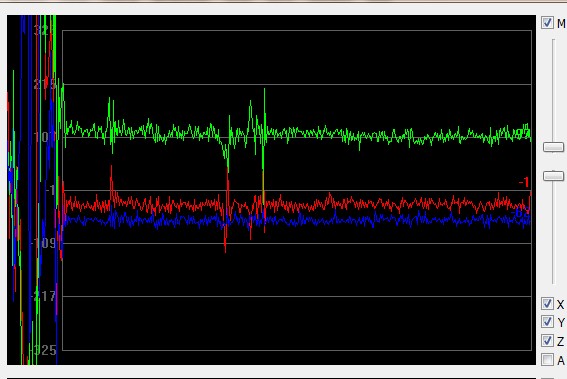Disable the Z axis checkbox
Image resolution: width=567 pixels, height=379 pixels.
[x=547, y=341]
